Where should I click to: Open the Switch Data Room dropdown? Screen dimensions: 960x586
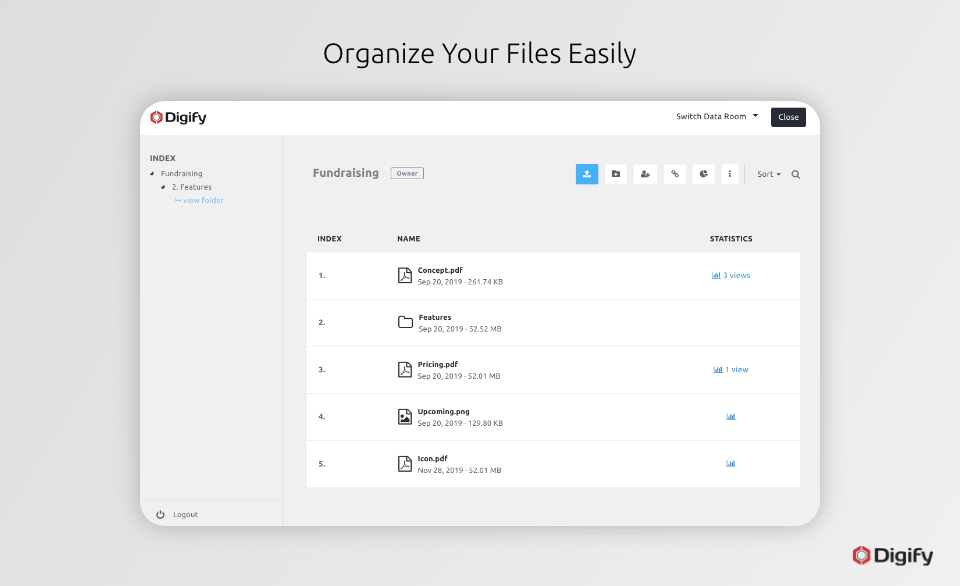pyautogui.click(x=714, y=116)
